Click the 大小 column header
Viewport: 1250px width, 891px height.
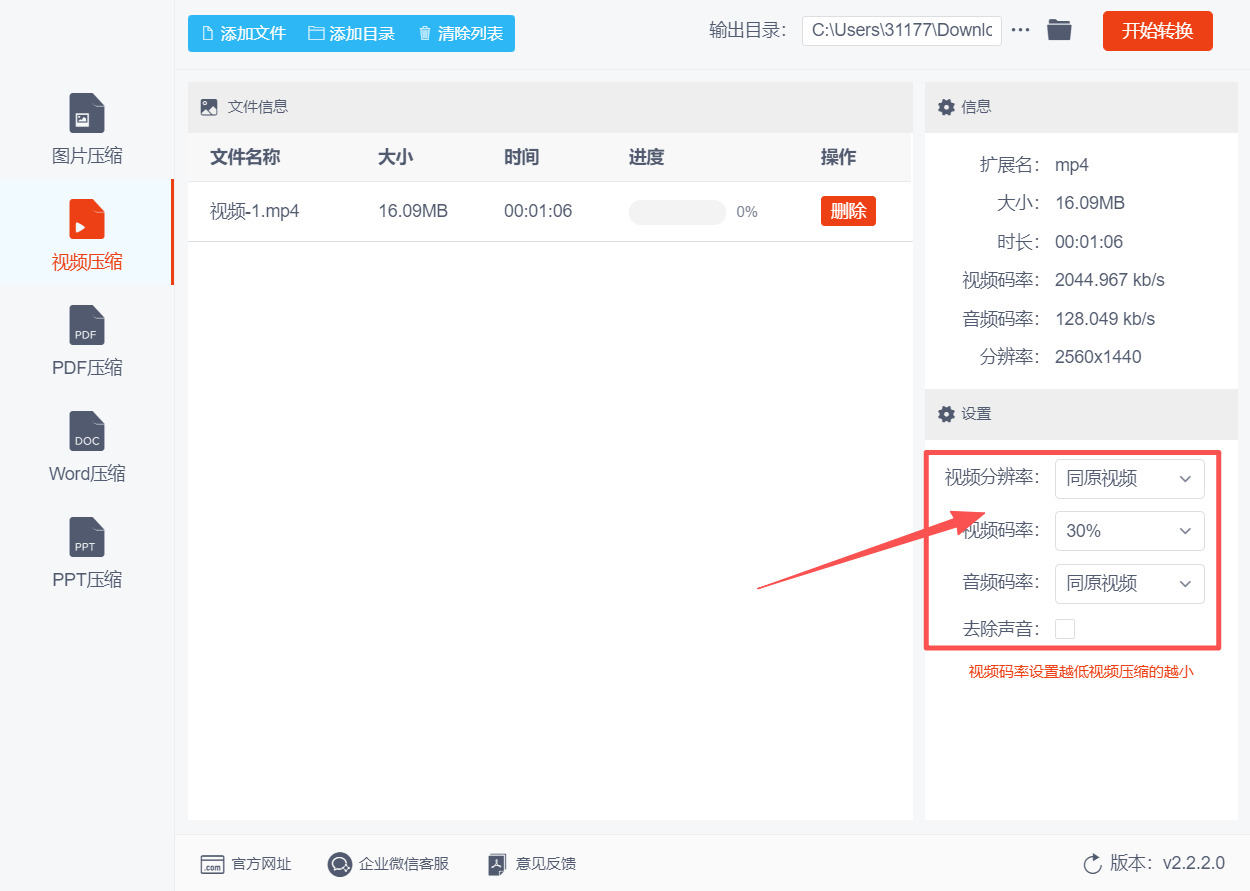pyautogui.click(x=395, y=157)
